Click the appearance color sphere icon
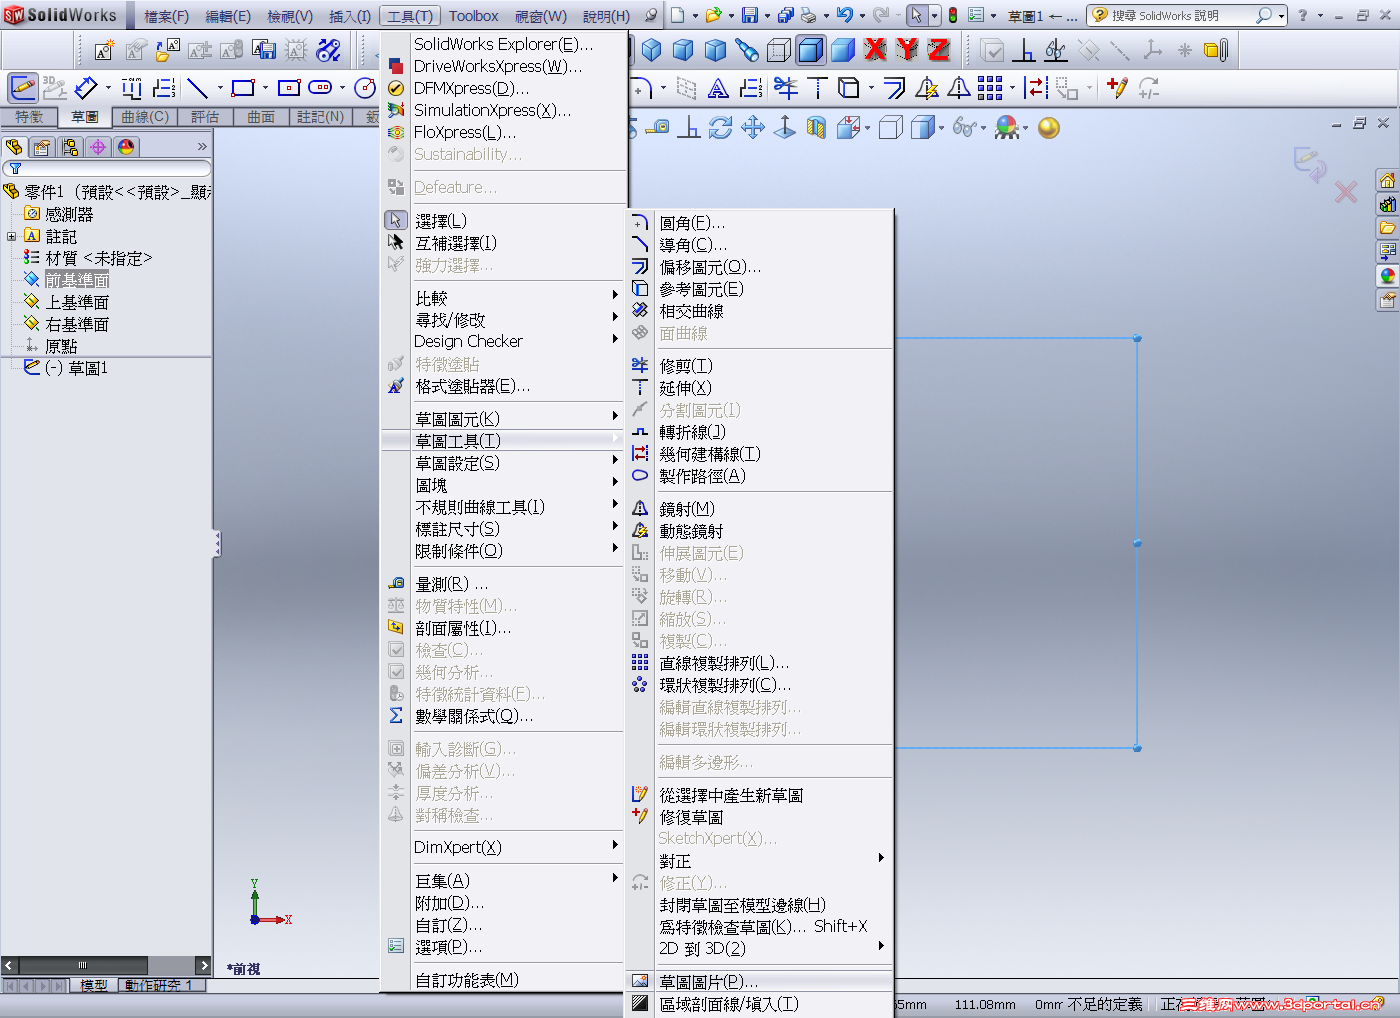 [1049, 128]
